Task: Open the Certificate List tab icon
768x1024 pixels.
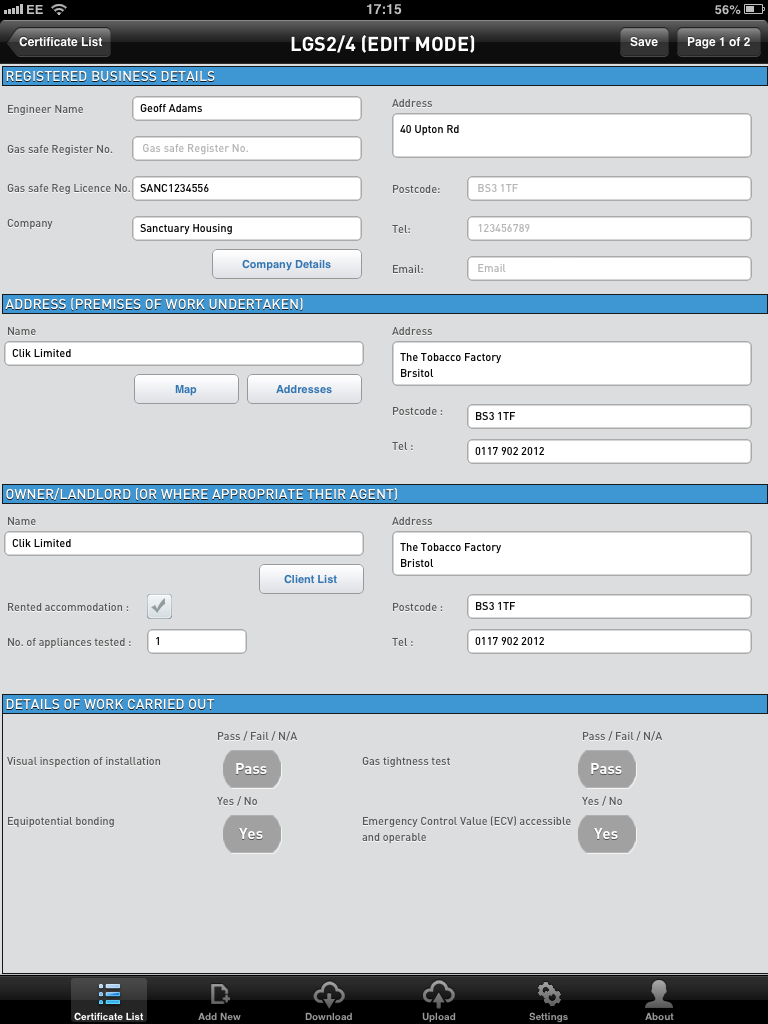Action: pos(109,994)
